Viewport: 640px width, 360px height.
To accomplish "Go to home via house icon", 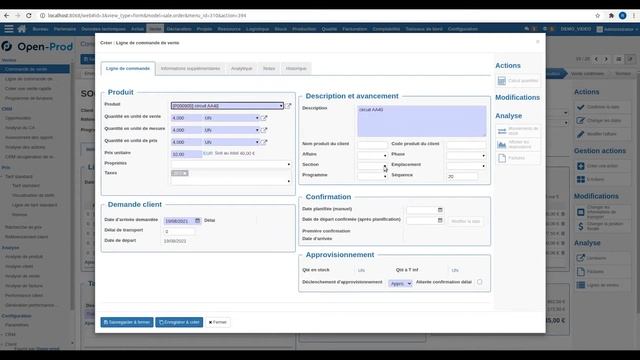I will click(22, 29).
